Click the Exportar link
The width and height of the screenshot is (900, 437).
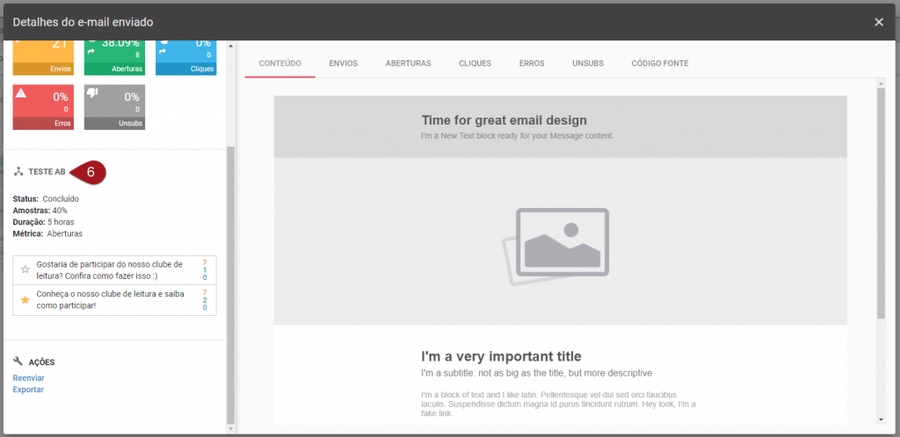(28, 390)
